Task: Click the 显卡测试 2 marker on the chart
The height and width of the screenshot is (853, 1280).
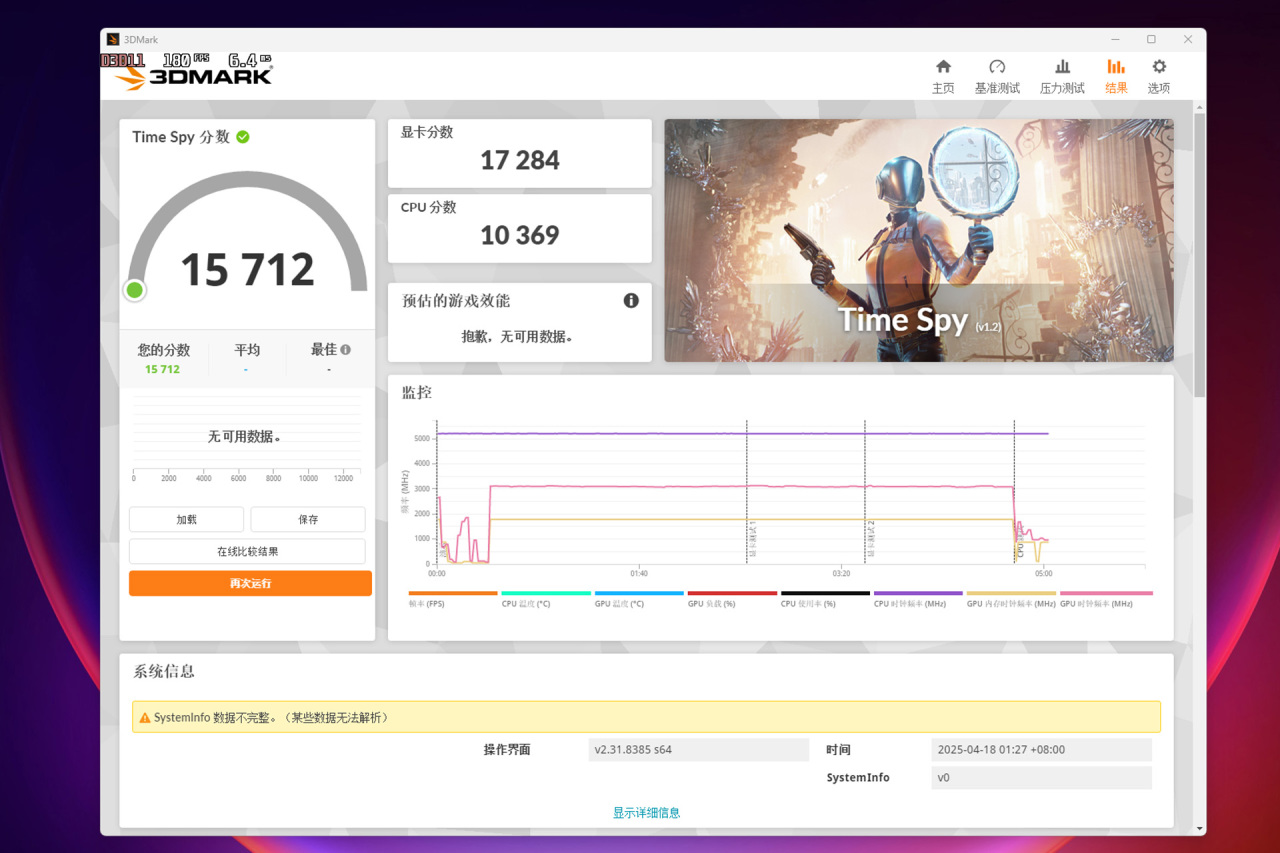Action: pos(871,540)
